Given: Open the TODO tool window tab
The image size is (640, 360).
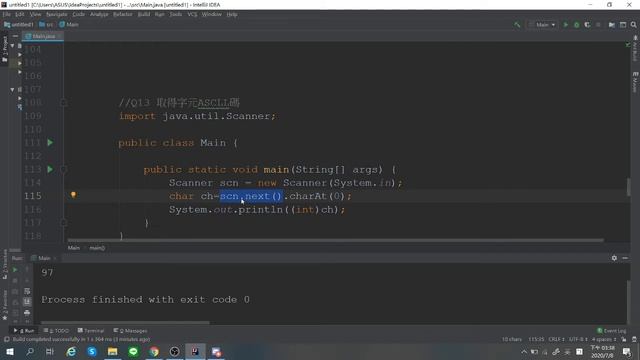Looking at the screenshot, I should click(x=56, y=331).
